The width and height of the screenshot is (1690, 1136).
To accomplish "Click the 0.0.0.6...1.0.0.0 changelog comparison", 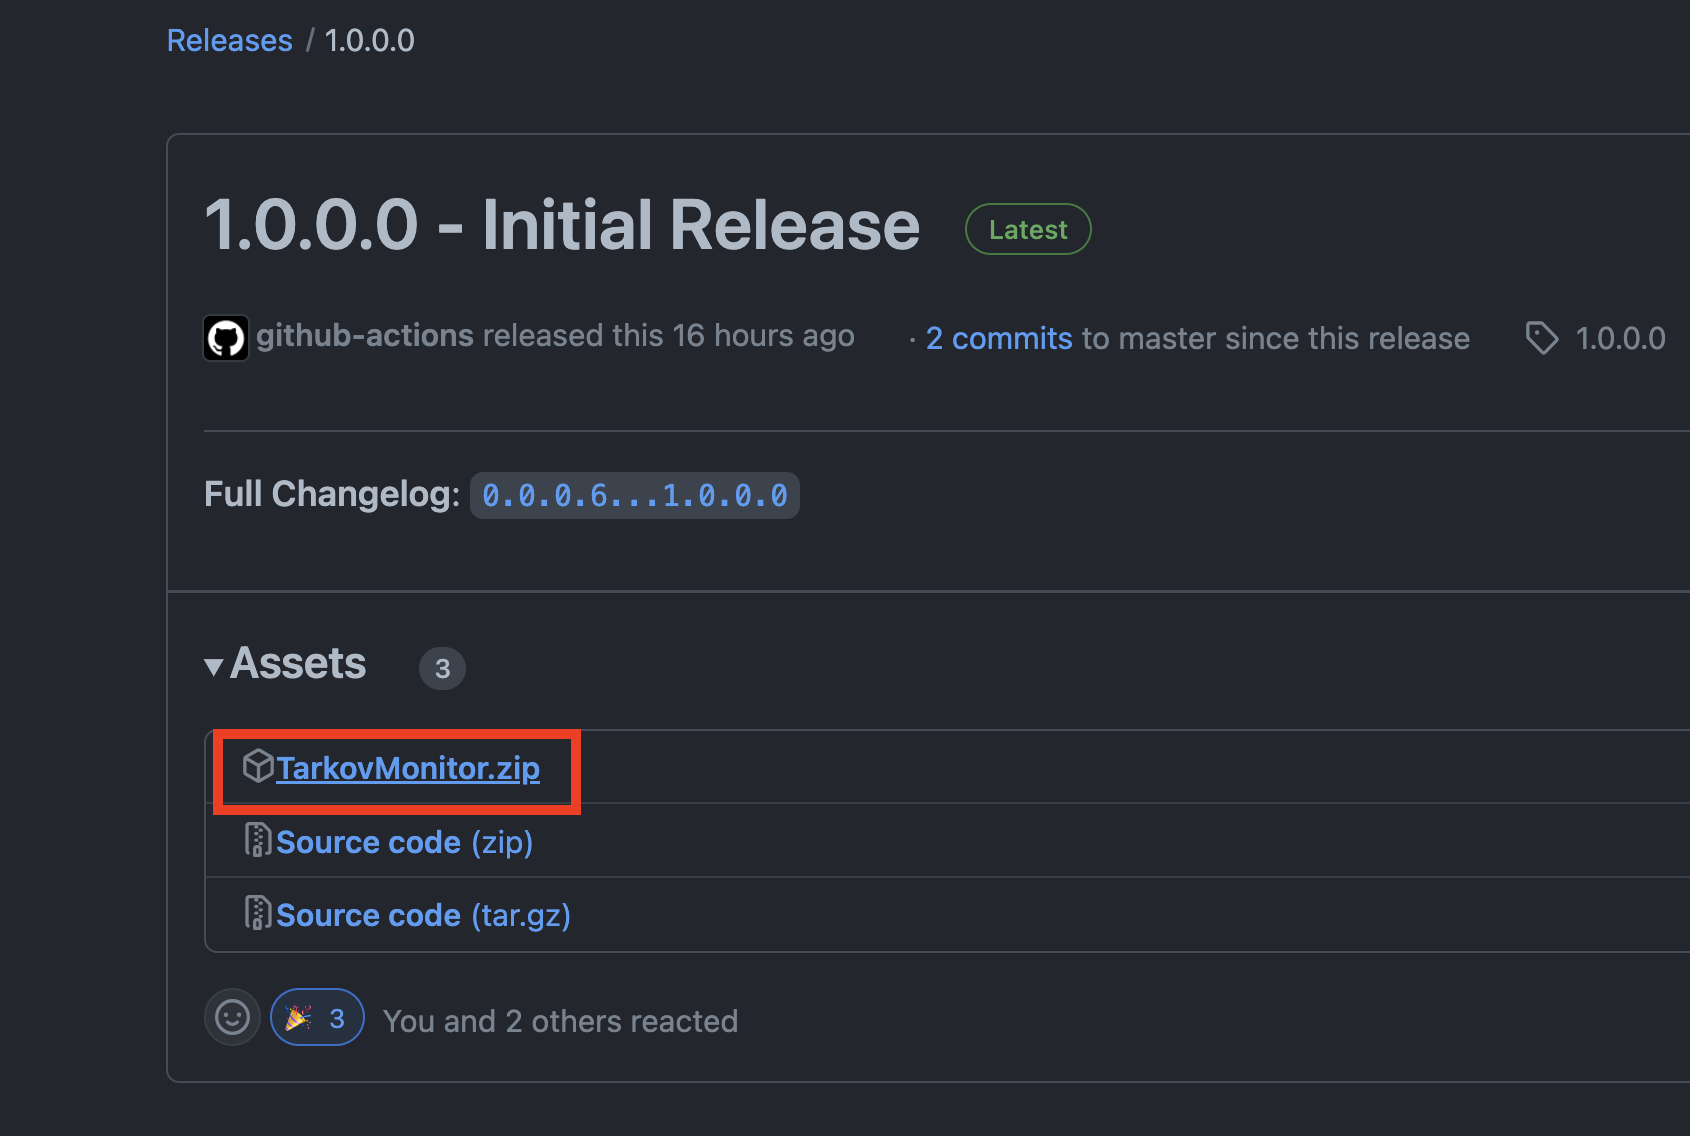I will point(634,494).
